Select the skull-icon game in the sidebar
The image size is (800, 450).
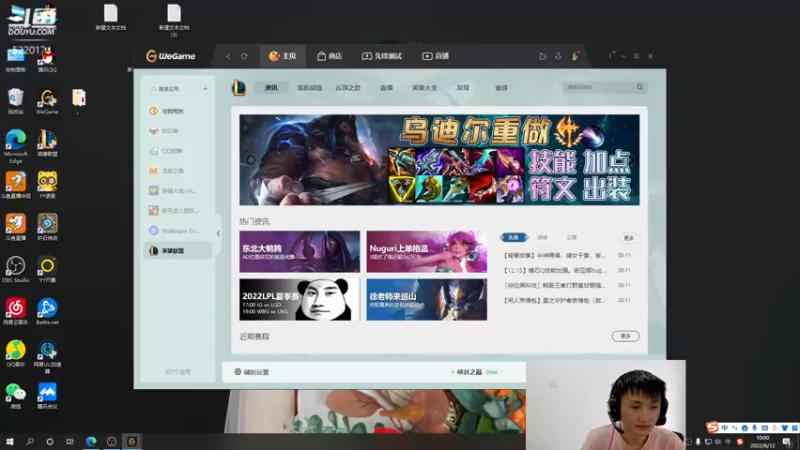[x=178, y=131]
